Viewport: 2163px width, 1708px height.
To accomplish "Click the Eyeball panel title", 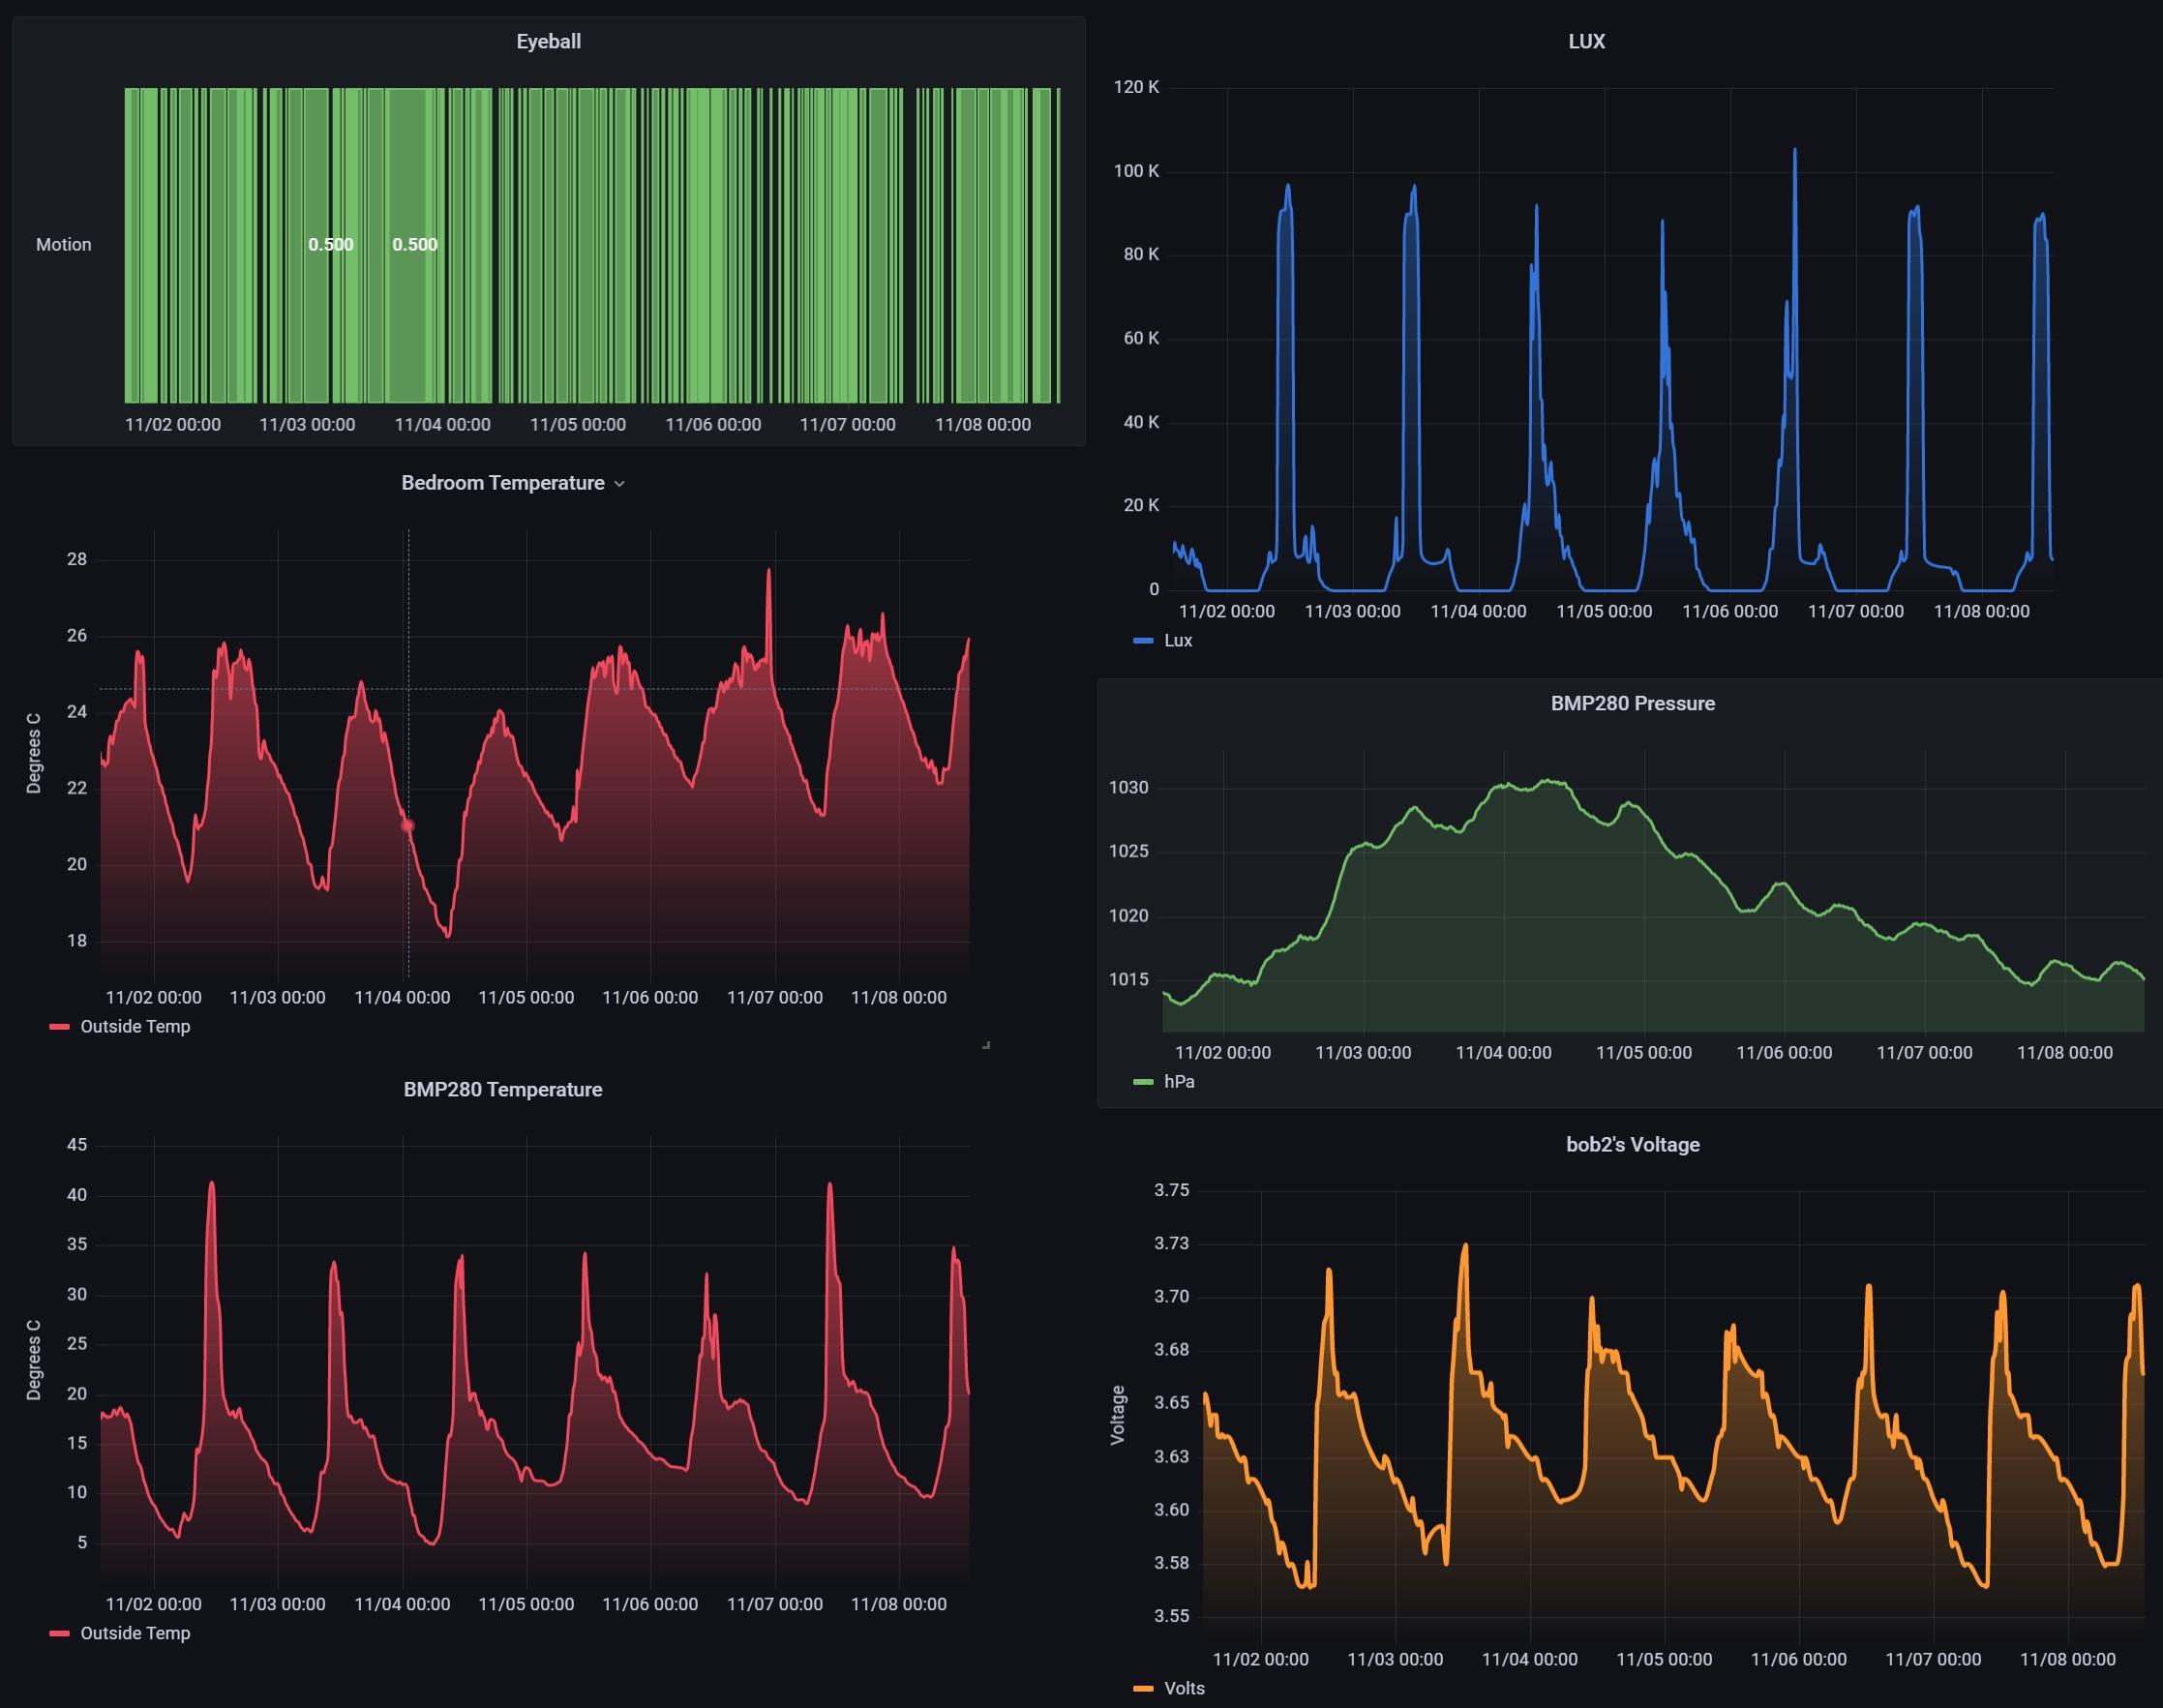I will [548, 42].
